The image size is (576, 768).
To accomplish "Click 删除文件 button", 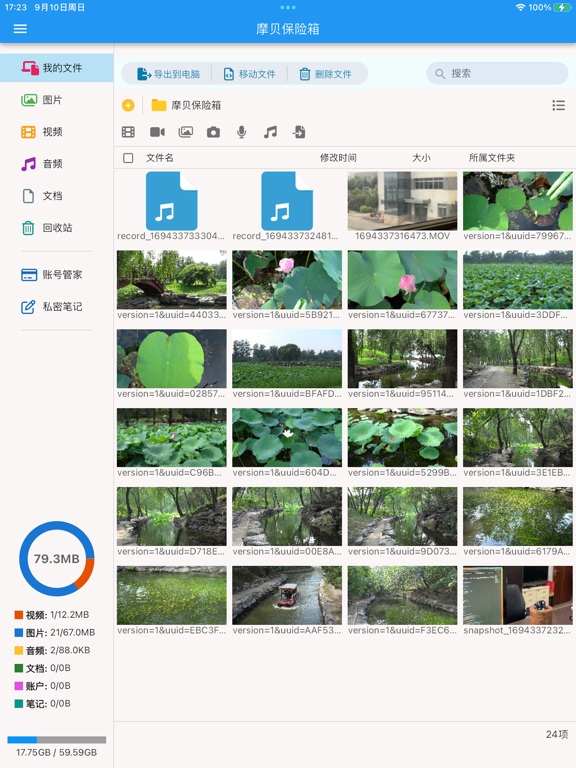I will (326, 74).
